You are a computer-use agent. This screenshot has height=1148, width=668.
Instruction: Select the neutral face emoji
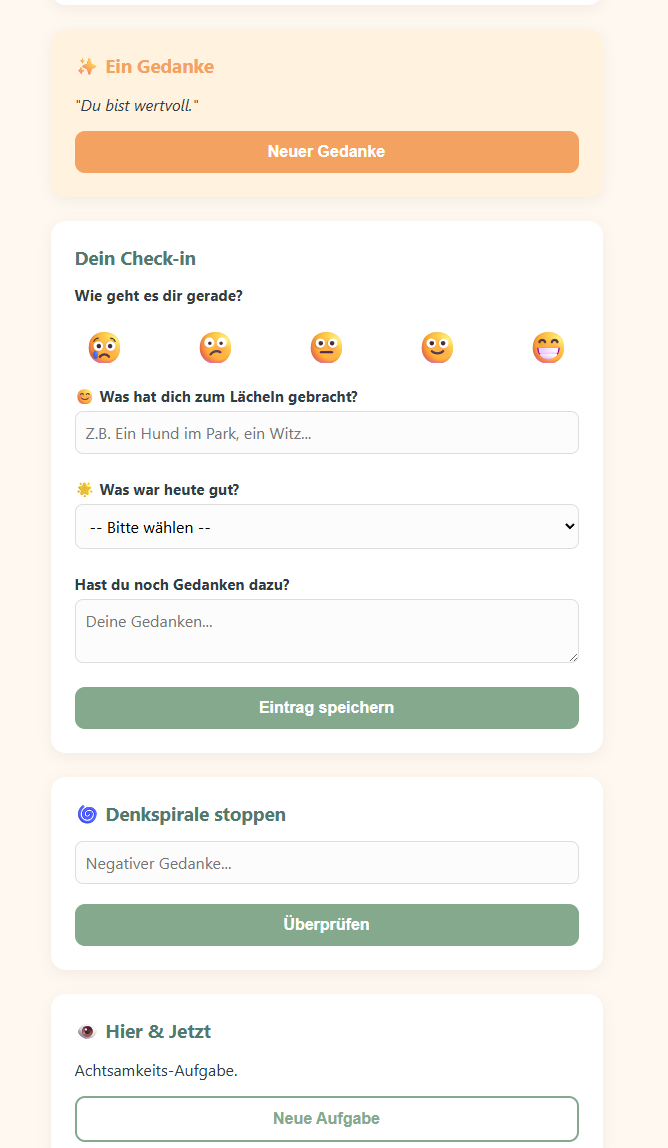[326, 347]
